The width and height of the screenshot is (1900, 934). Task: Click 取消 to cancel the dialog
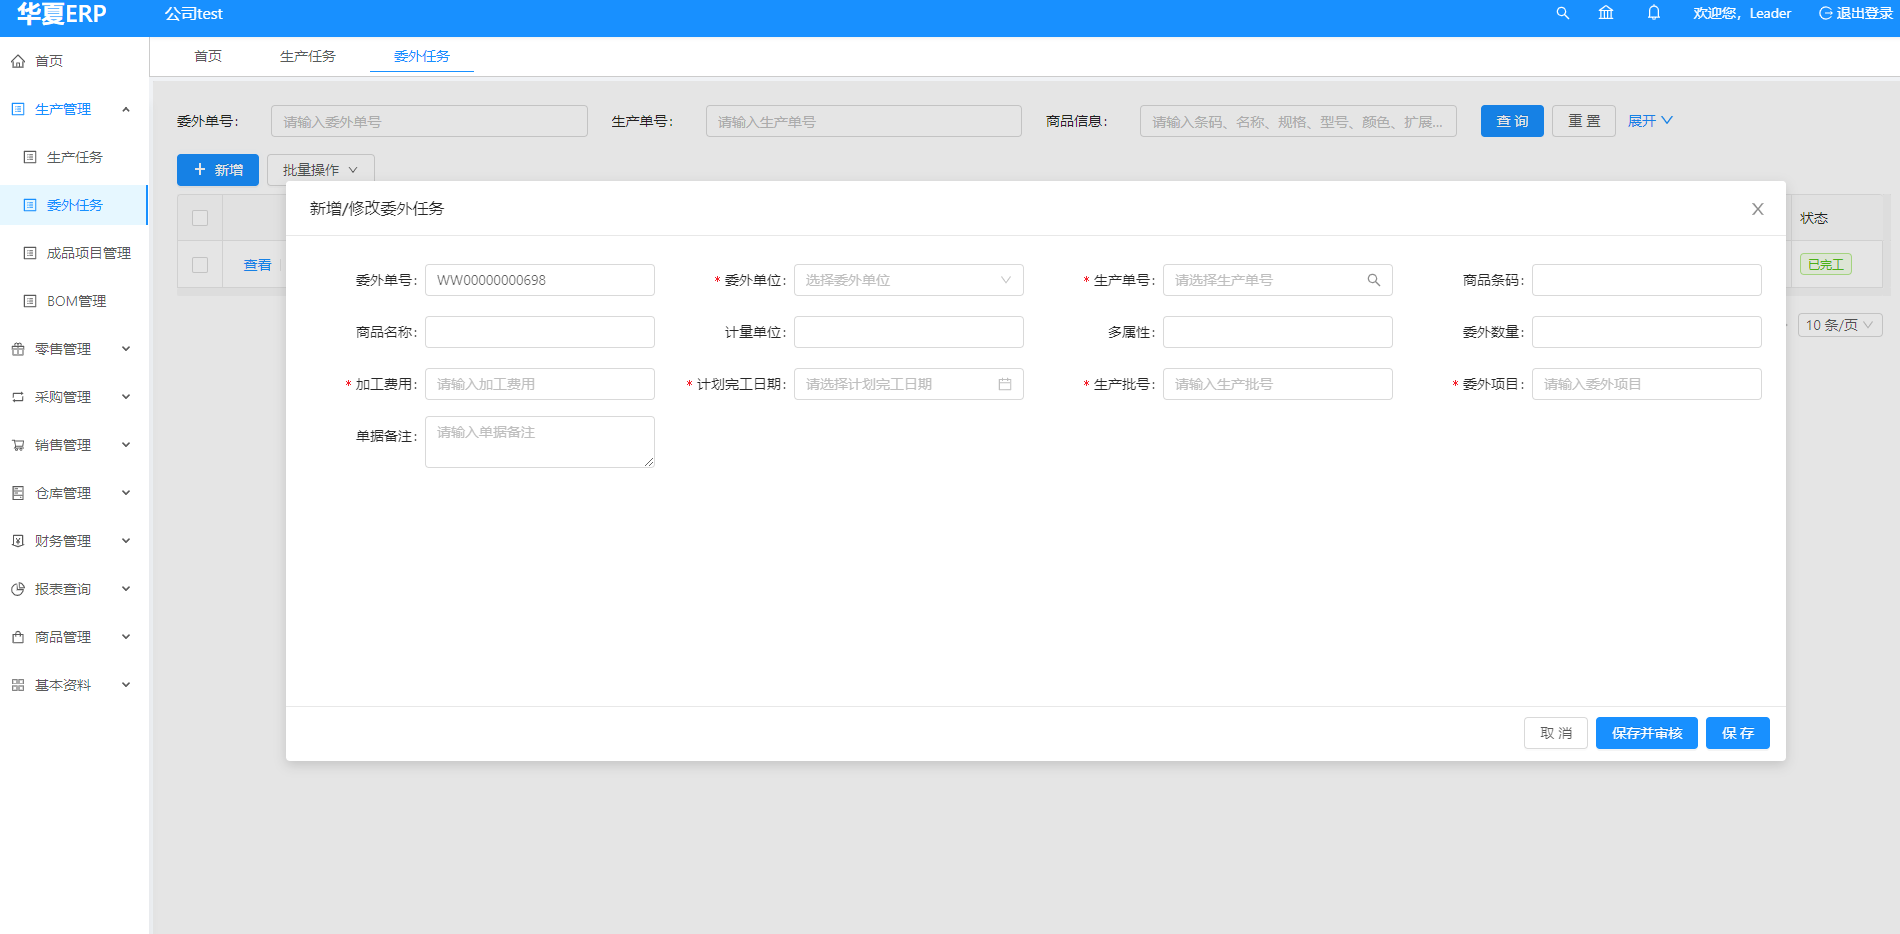[1556, 733]
